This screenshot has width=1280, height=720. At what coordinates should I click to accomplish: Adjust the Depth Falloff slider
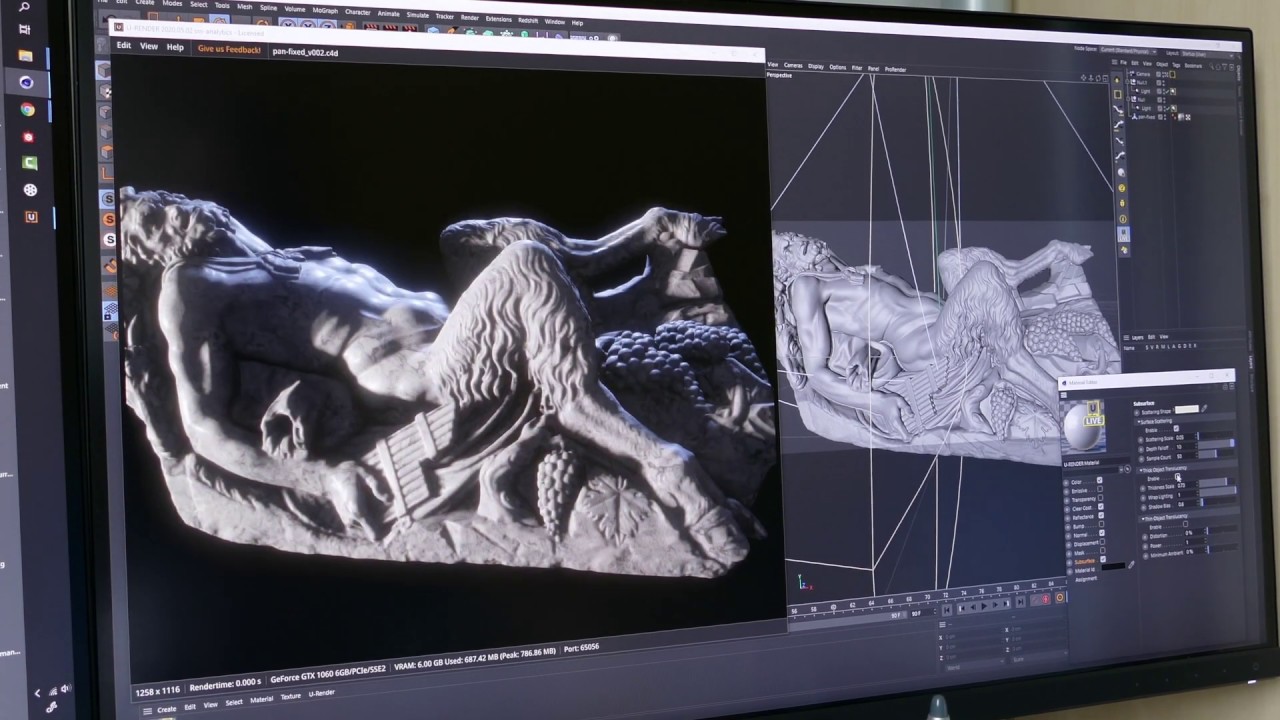1216,444
